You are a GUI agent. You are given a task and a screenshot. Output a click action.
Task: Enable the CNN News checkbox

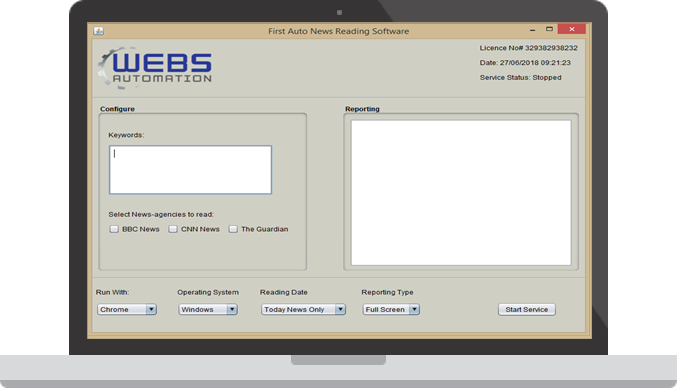173,229
